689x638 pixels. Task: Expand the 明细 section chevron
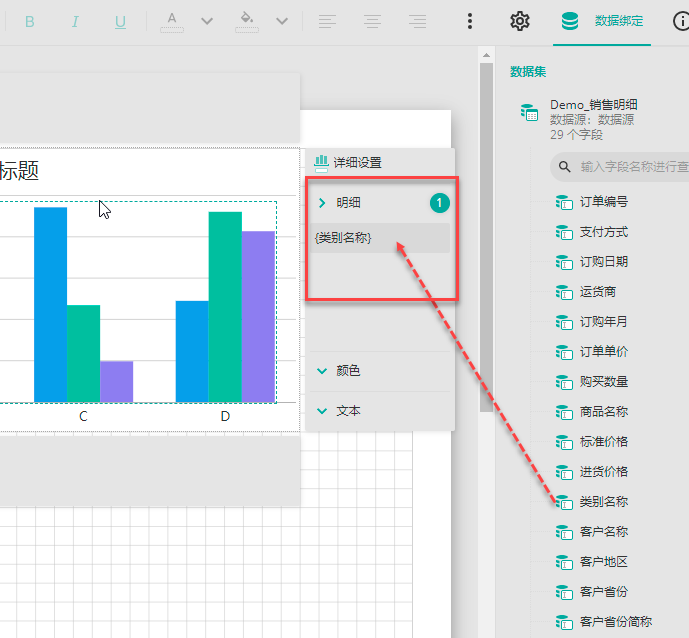[x=322, y=203]
